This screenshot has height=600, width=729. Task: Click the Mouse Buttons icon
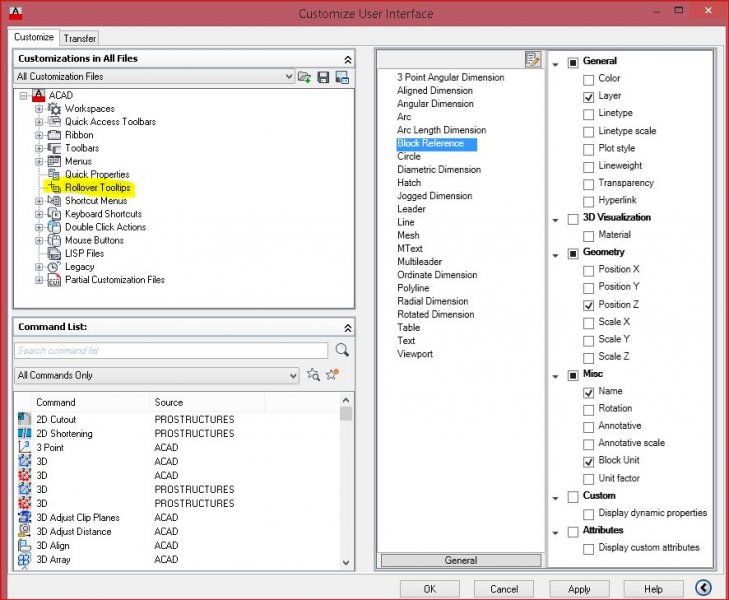(x=54, y=240)
